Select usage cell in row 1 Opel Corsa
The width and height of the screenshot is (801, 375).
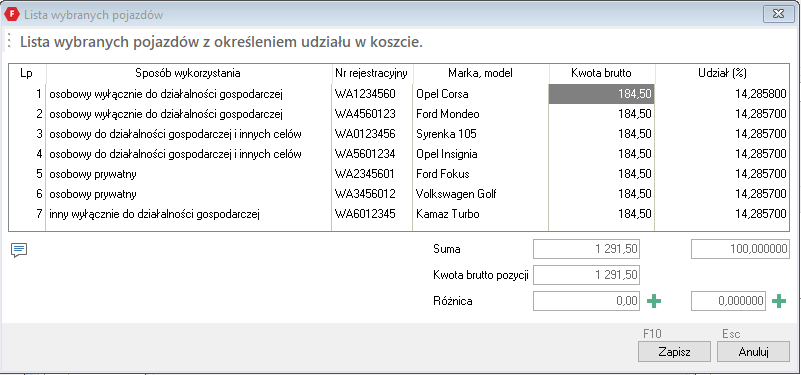[189, 94]
